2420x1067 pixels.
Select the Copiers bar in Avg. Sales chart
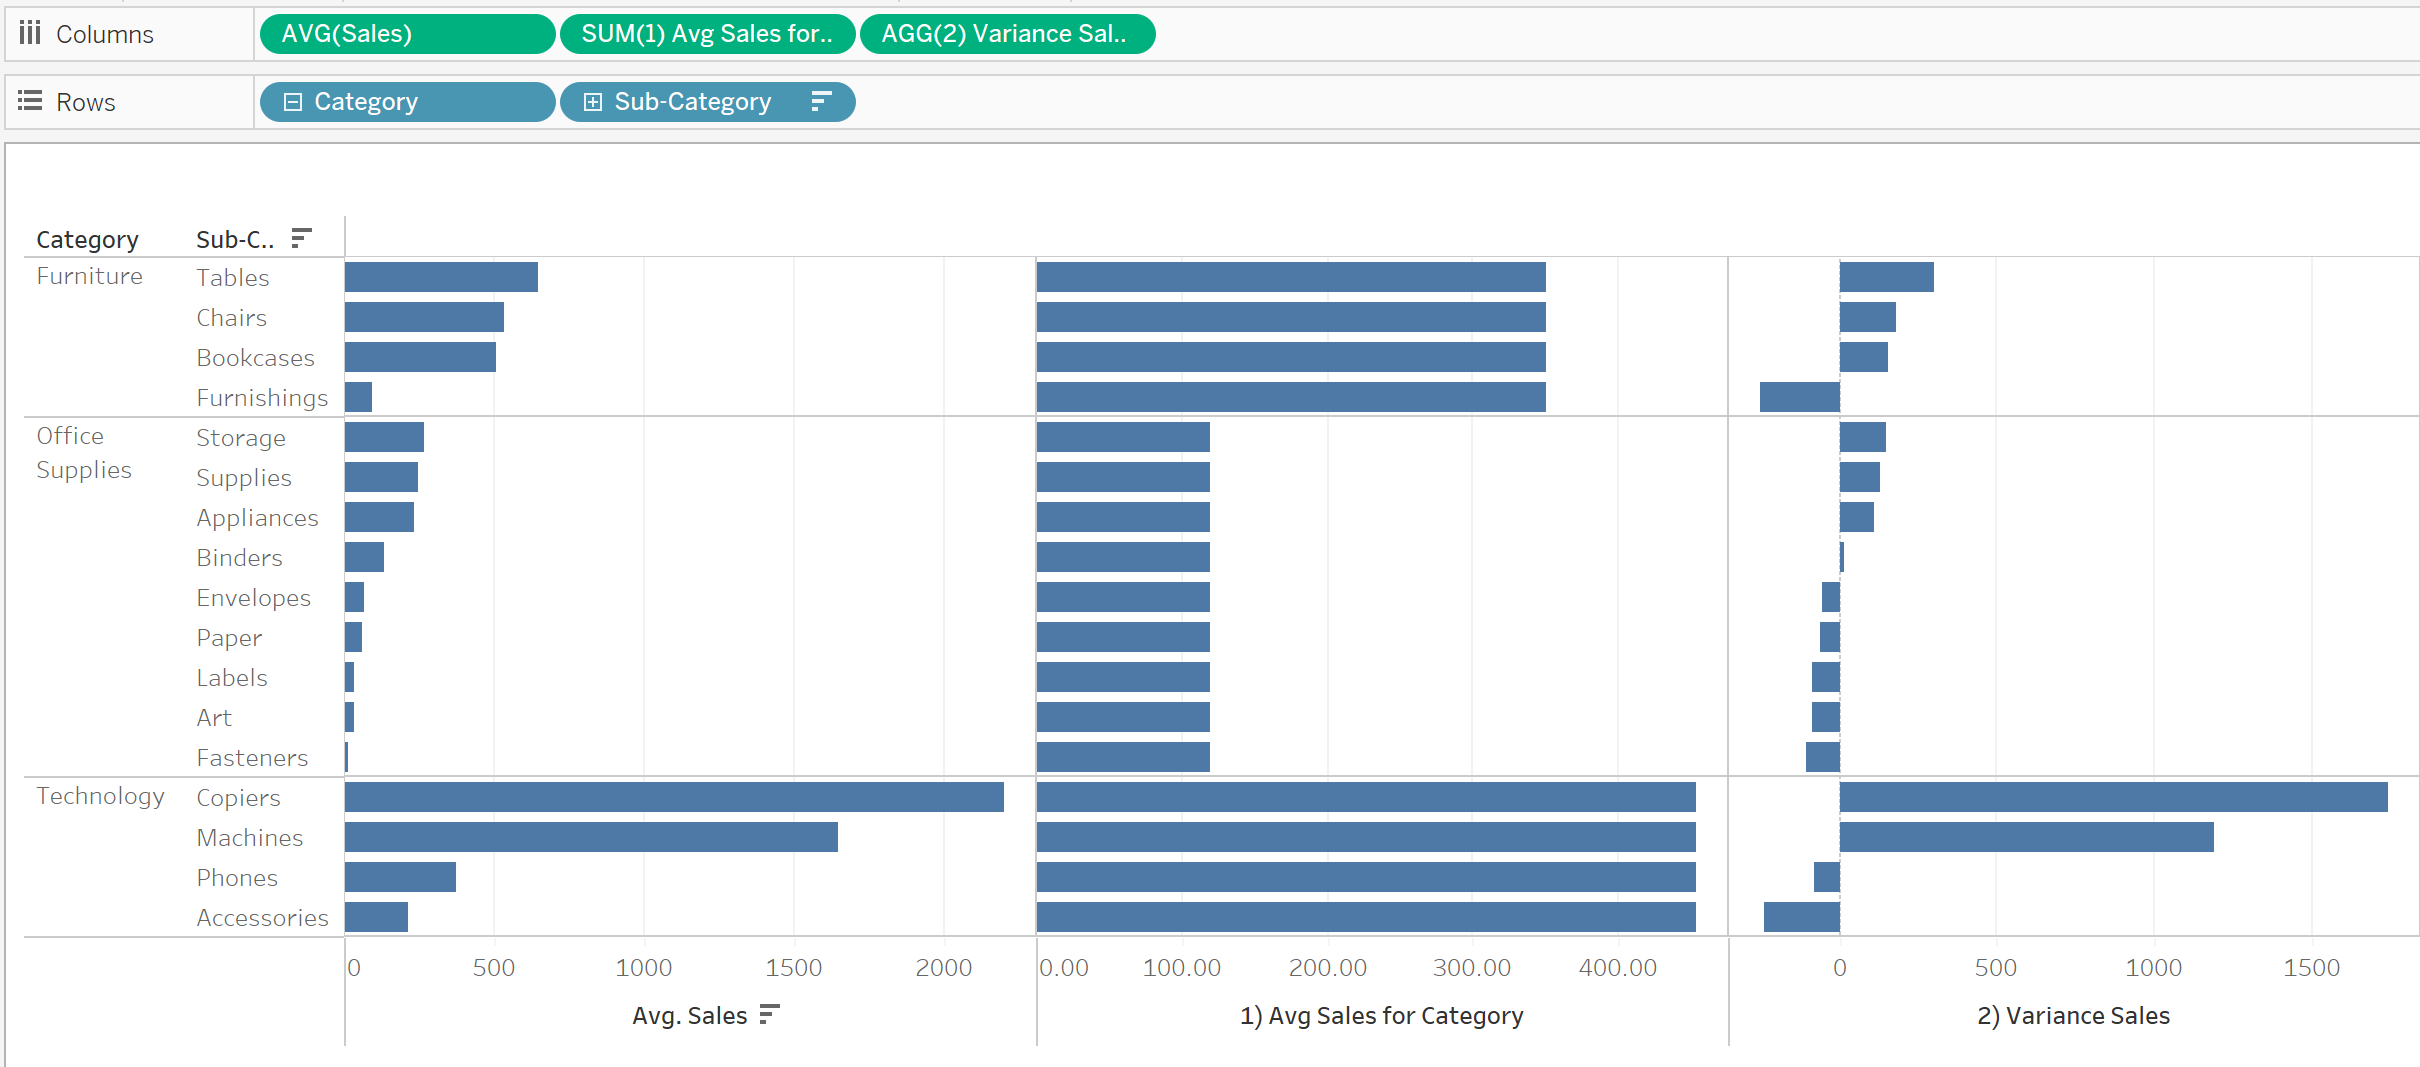click(x=674, y=797)
